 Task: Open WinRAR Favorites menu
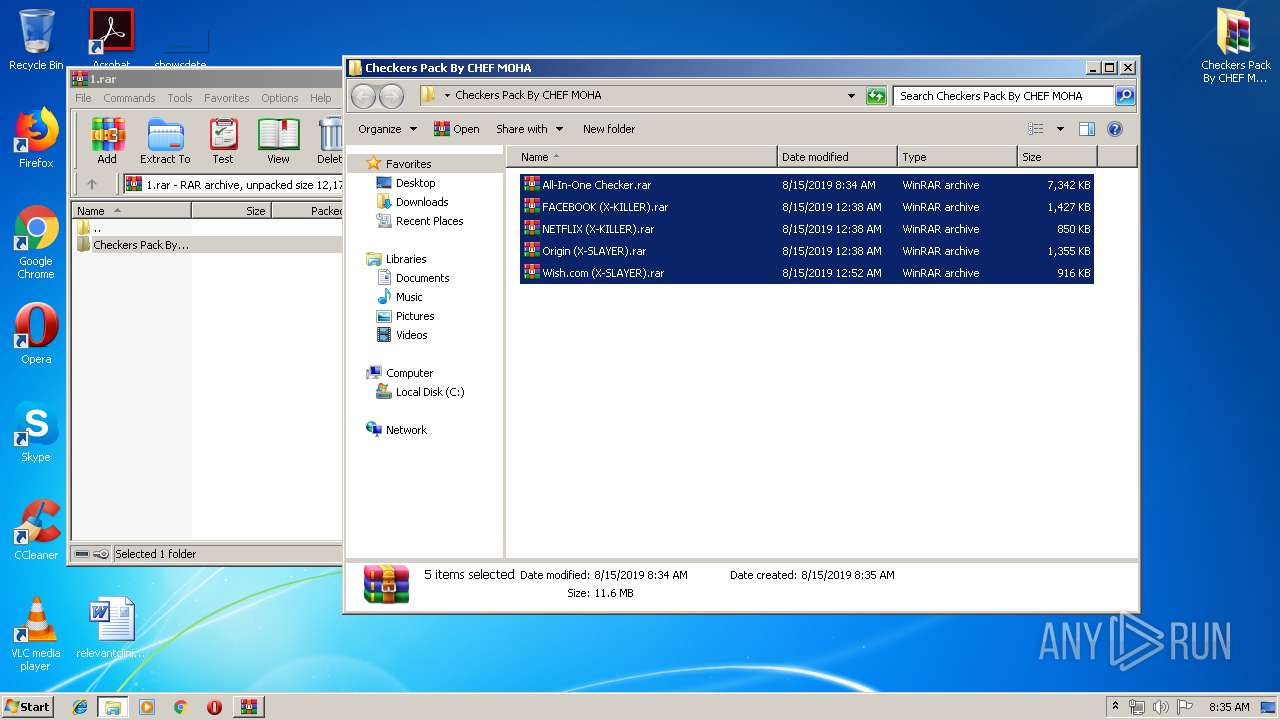227,98
